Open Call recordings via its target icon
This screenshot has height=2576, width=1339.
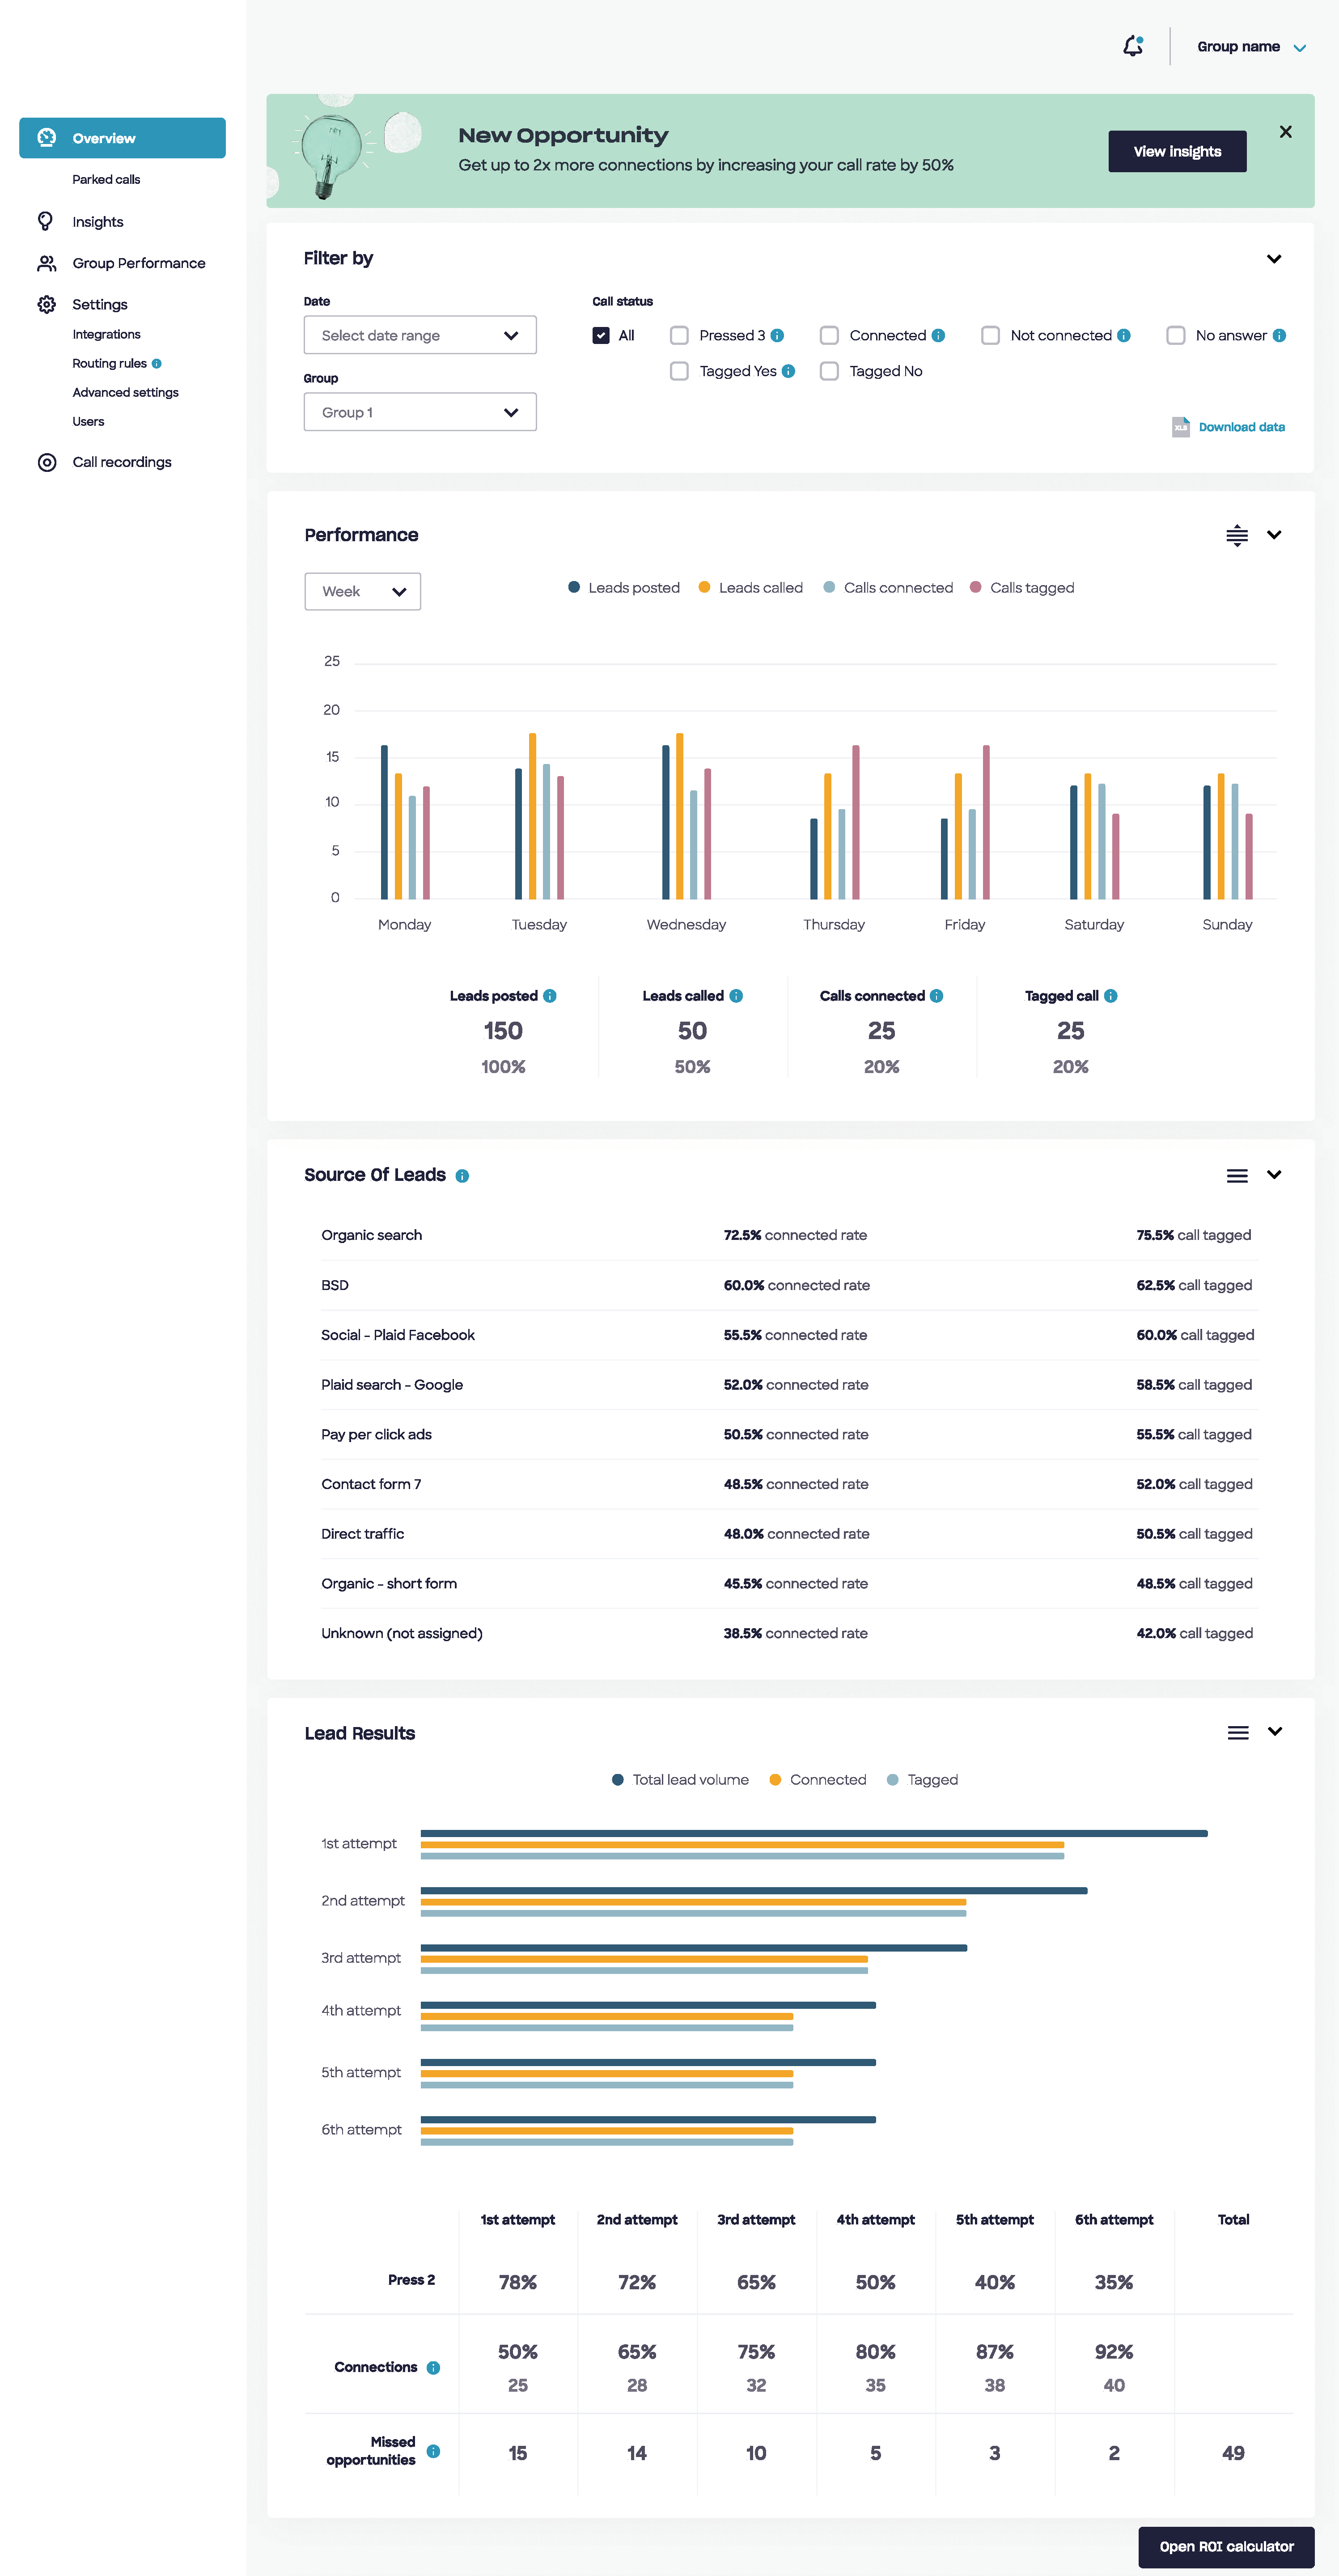click(47, 462)
